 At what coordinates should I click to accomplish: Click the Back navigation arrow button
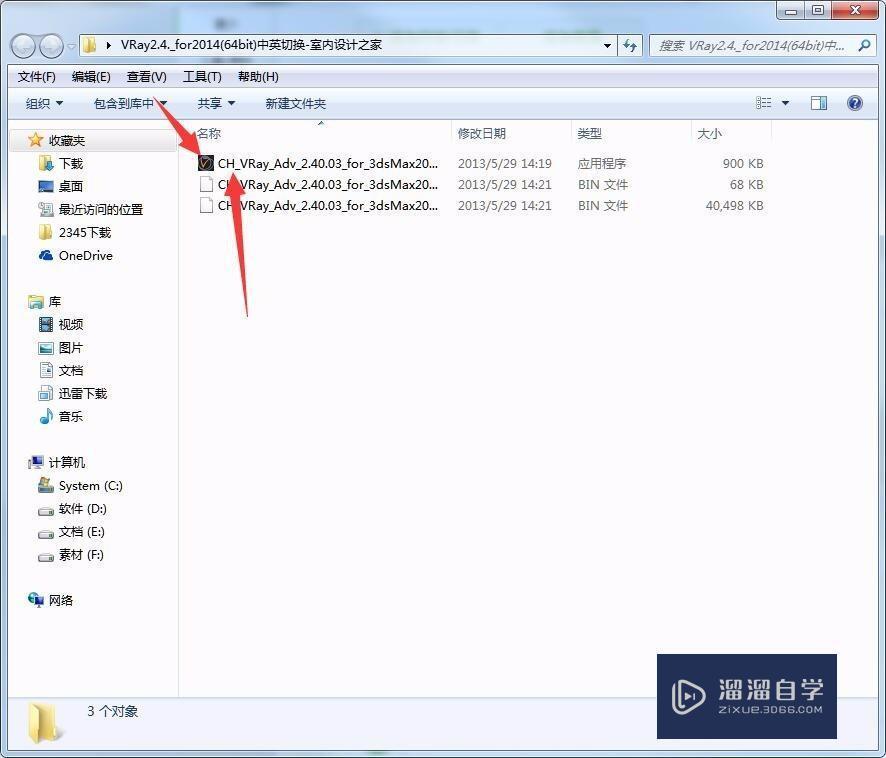(x=24, y=46)
